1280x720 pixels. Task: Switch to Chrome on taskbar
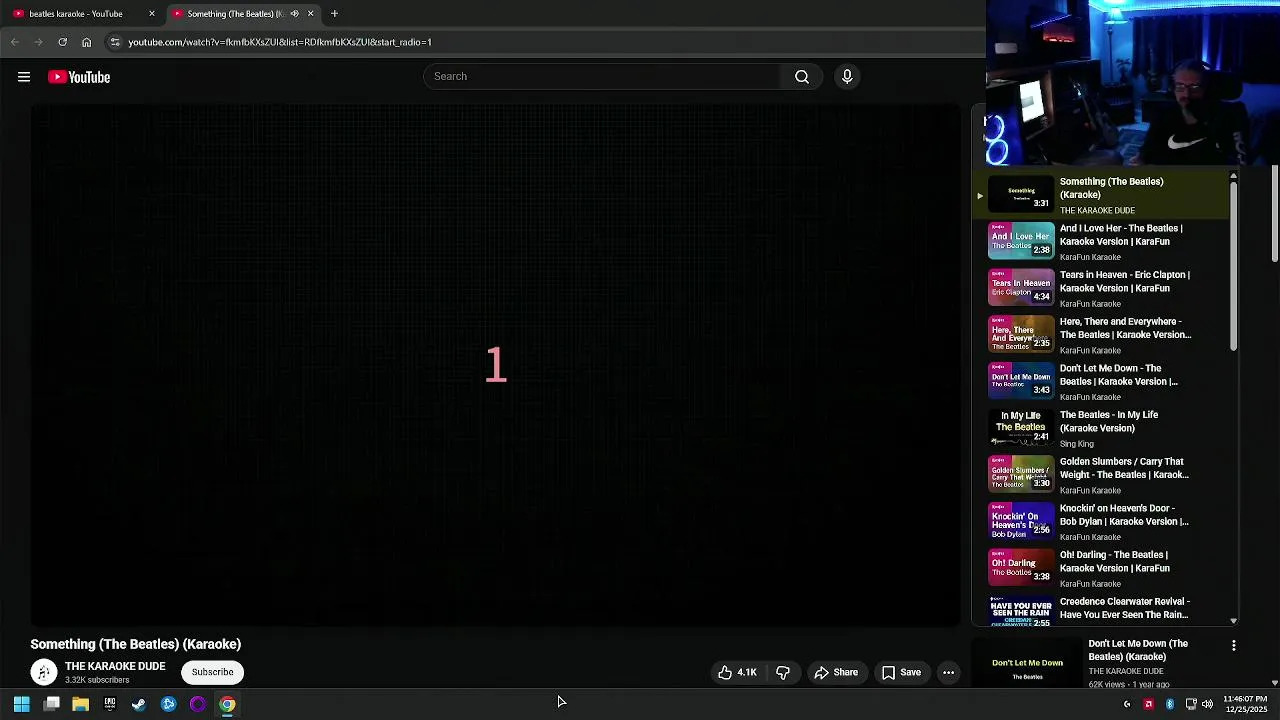click(x=227, y=704)
